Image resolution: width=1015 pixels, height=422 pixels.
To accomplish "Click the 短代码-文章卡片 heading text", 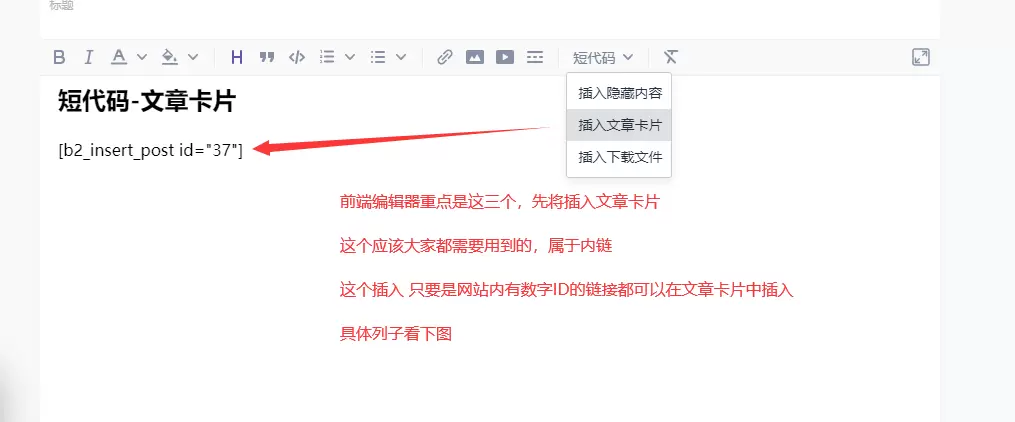I will tap(147, 102).
